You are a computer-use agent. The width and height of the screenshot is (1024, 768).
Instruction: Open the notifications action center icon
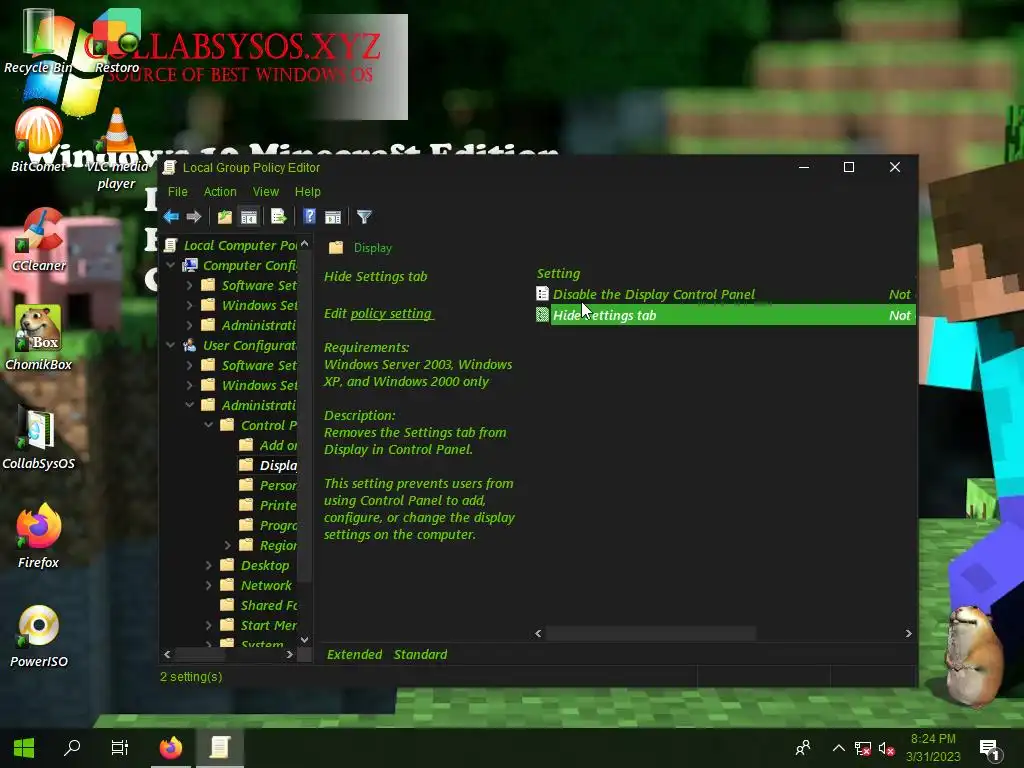point(990,749)
